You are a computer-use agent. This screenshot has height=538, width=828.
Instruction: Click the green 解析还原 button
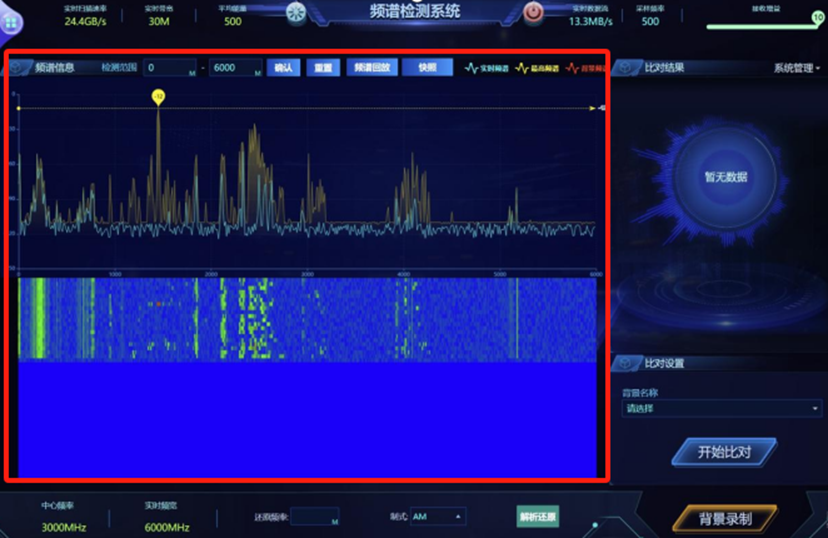click(537, 516)
